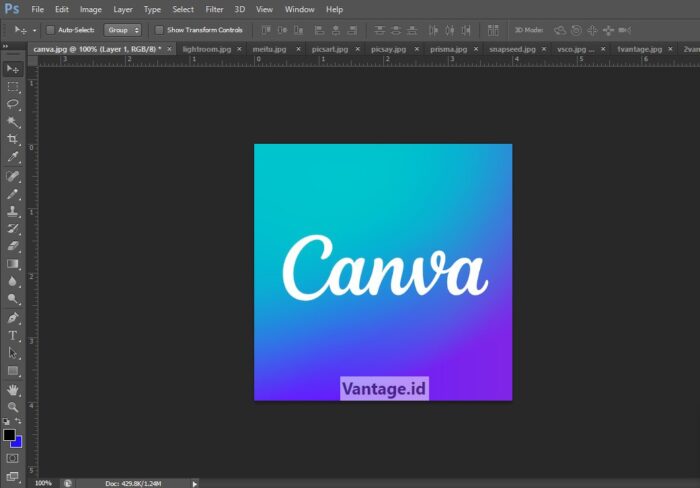Select the Eyedropper tool
Screen dimensions: 700x488
13,157
